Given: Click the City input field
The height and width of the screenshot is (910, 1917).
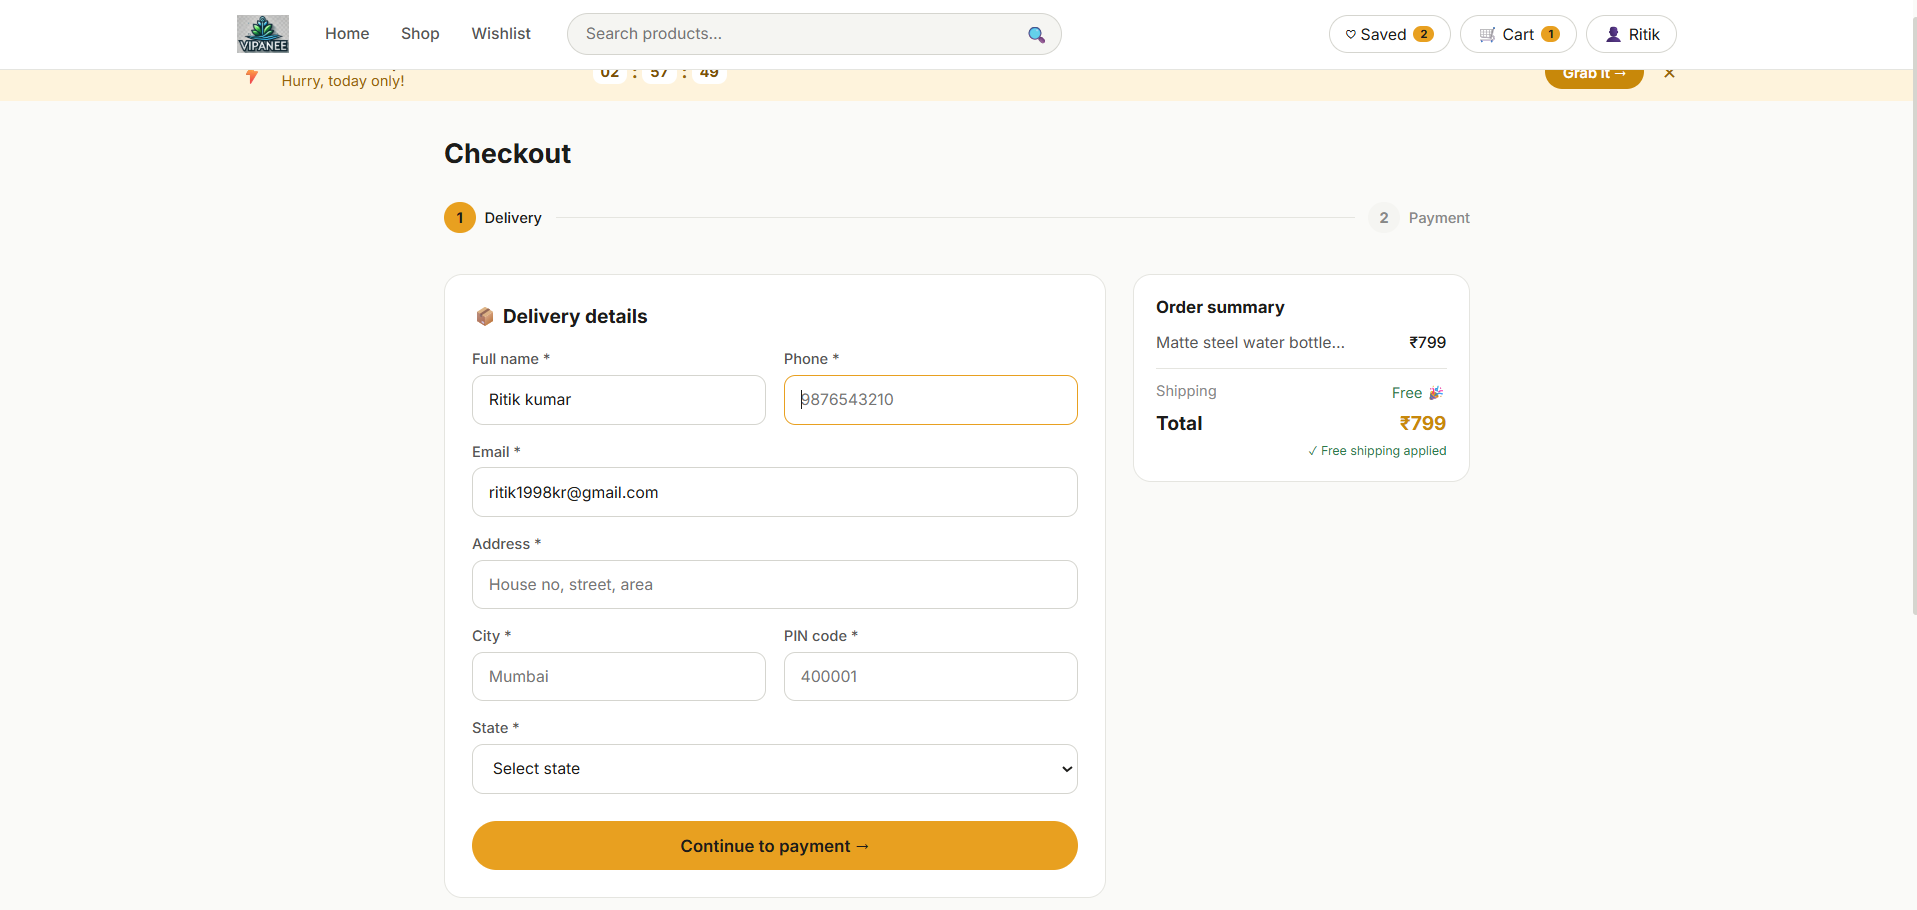Looking at the screenshot, I should pos(618,676).
